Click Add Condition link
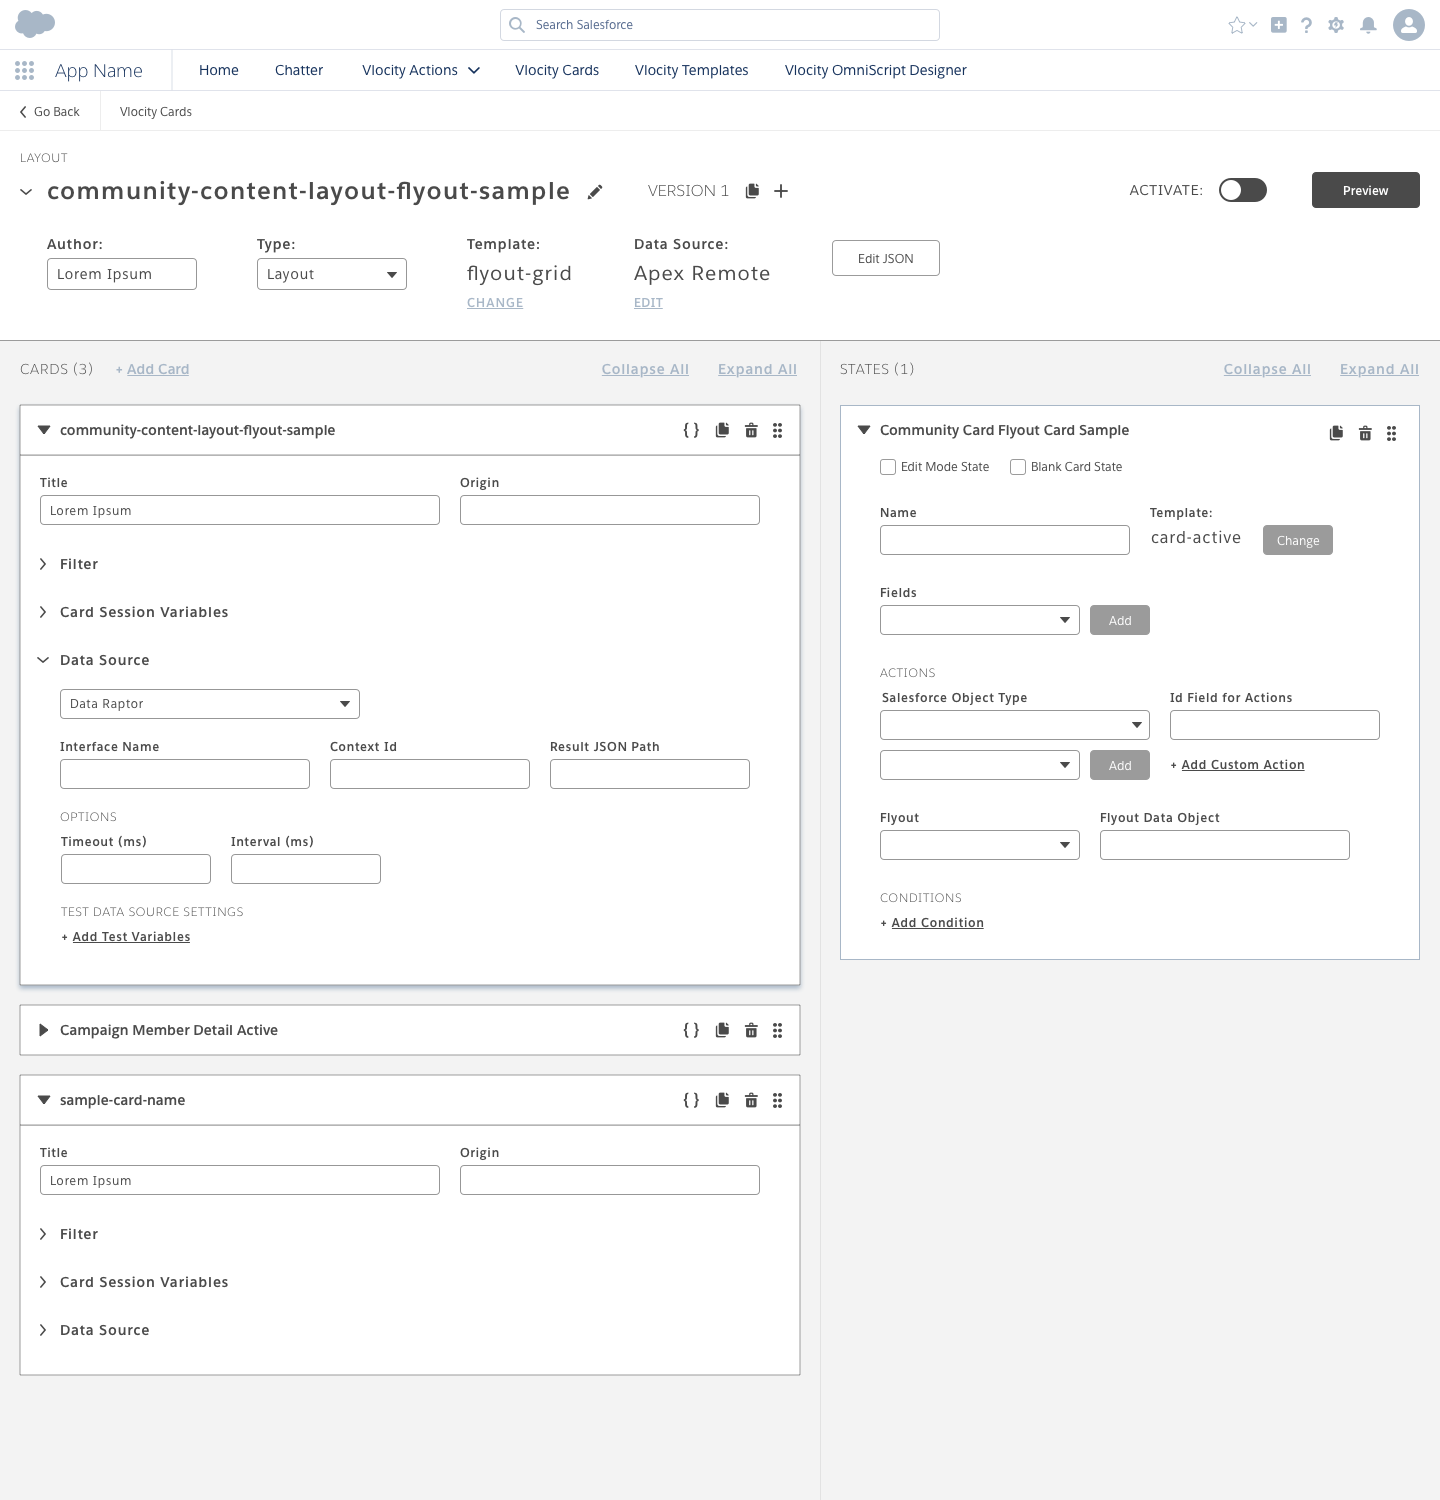 pos(937,923)
